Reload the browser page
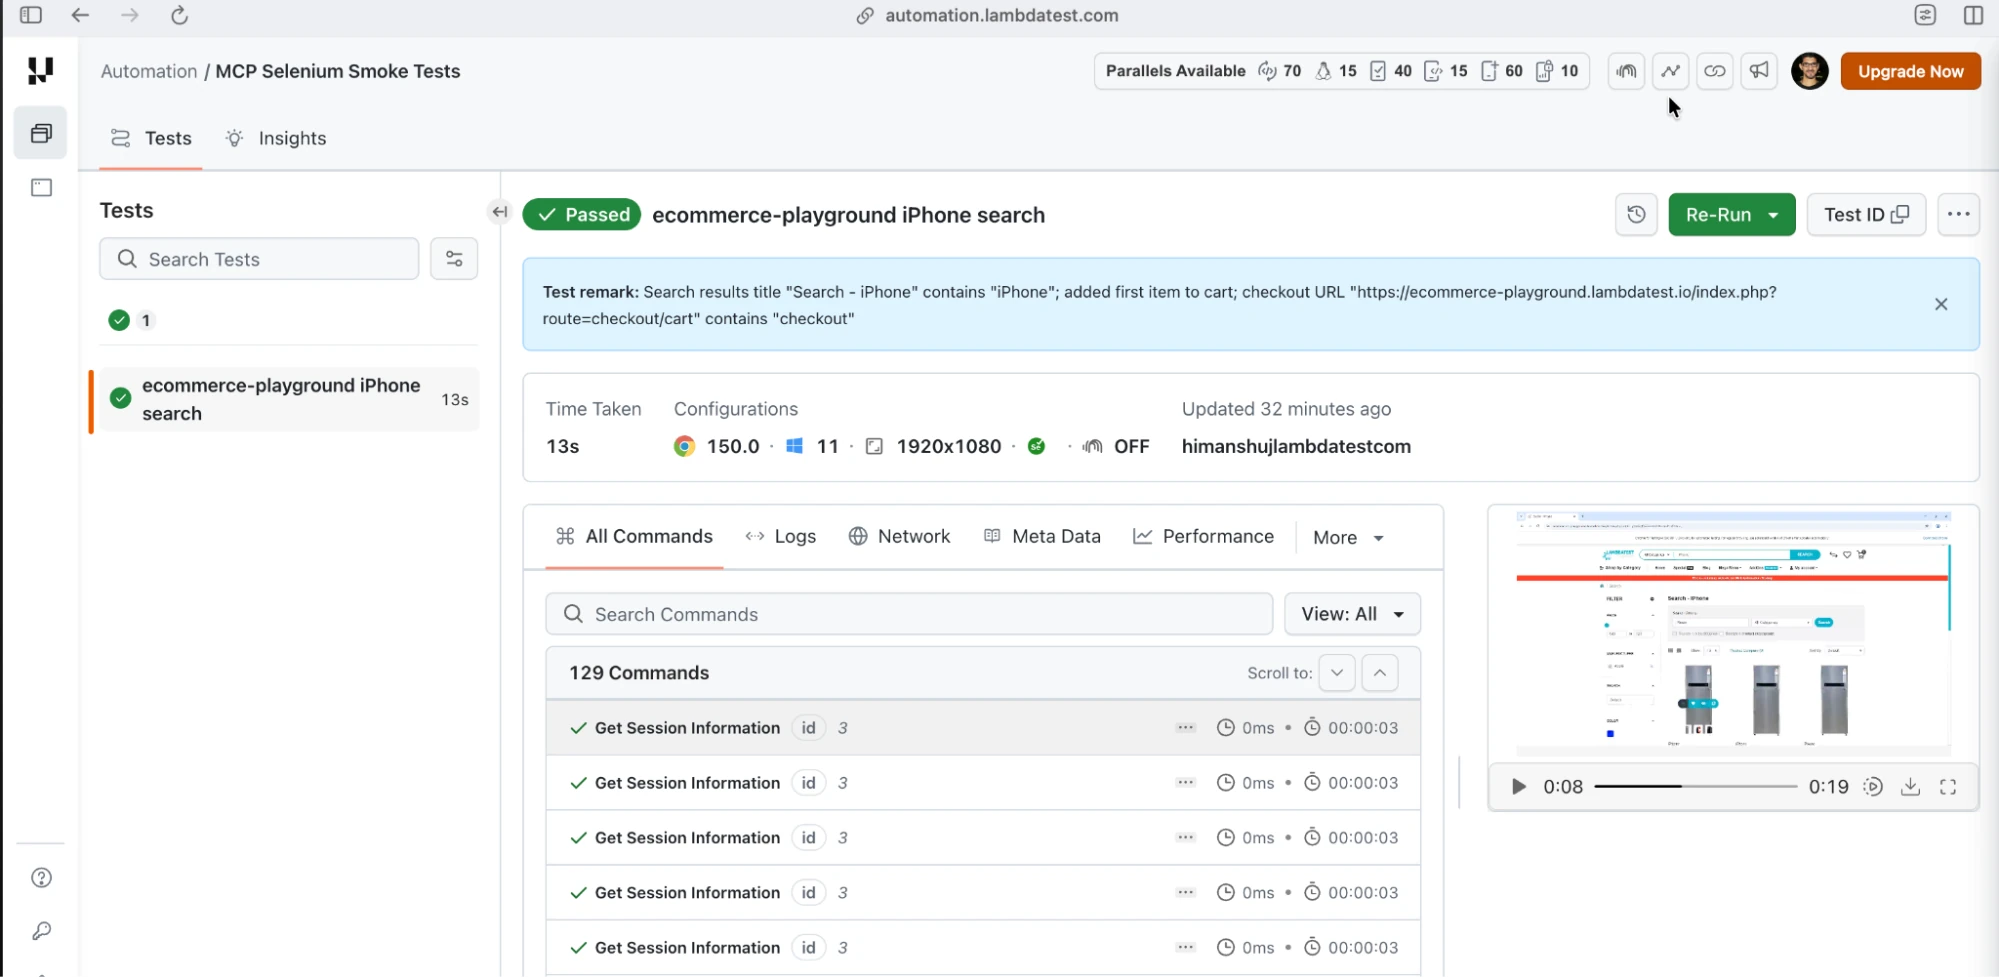 pos(179,15)
